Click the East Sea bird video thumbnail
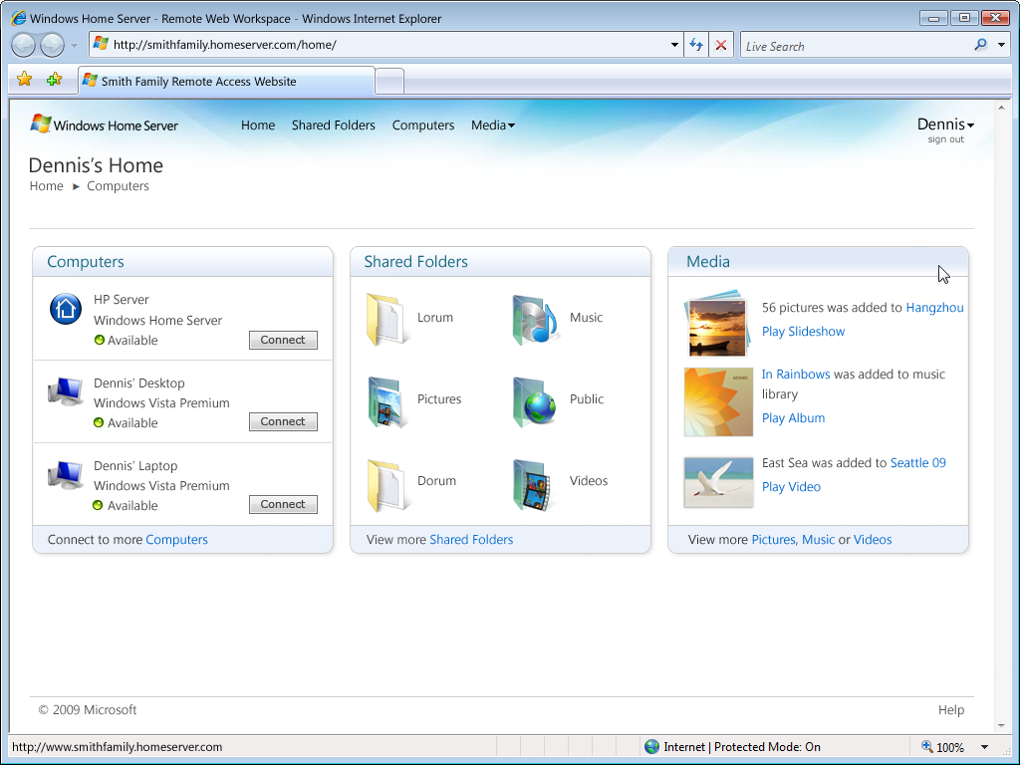The height and width of the screenshot is (765, 1020). click(x=718, y=482)
